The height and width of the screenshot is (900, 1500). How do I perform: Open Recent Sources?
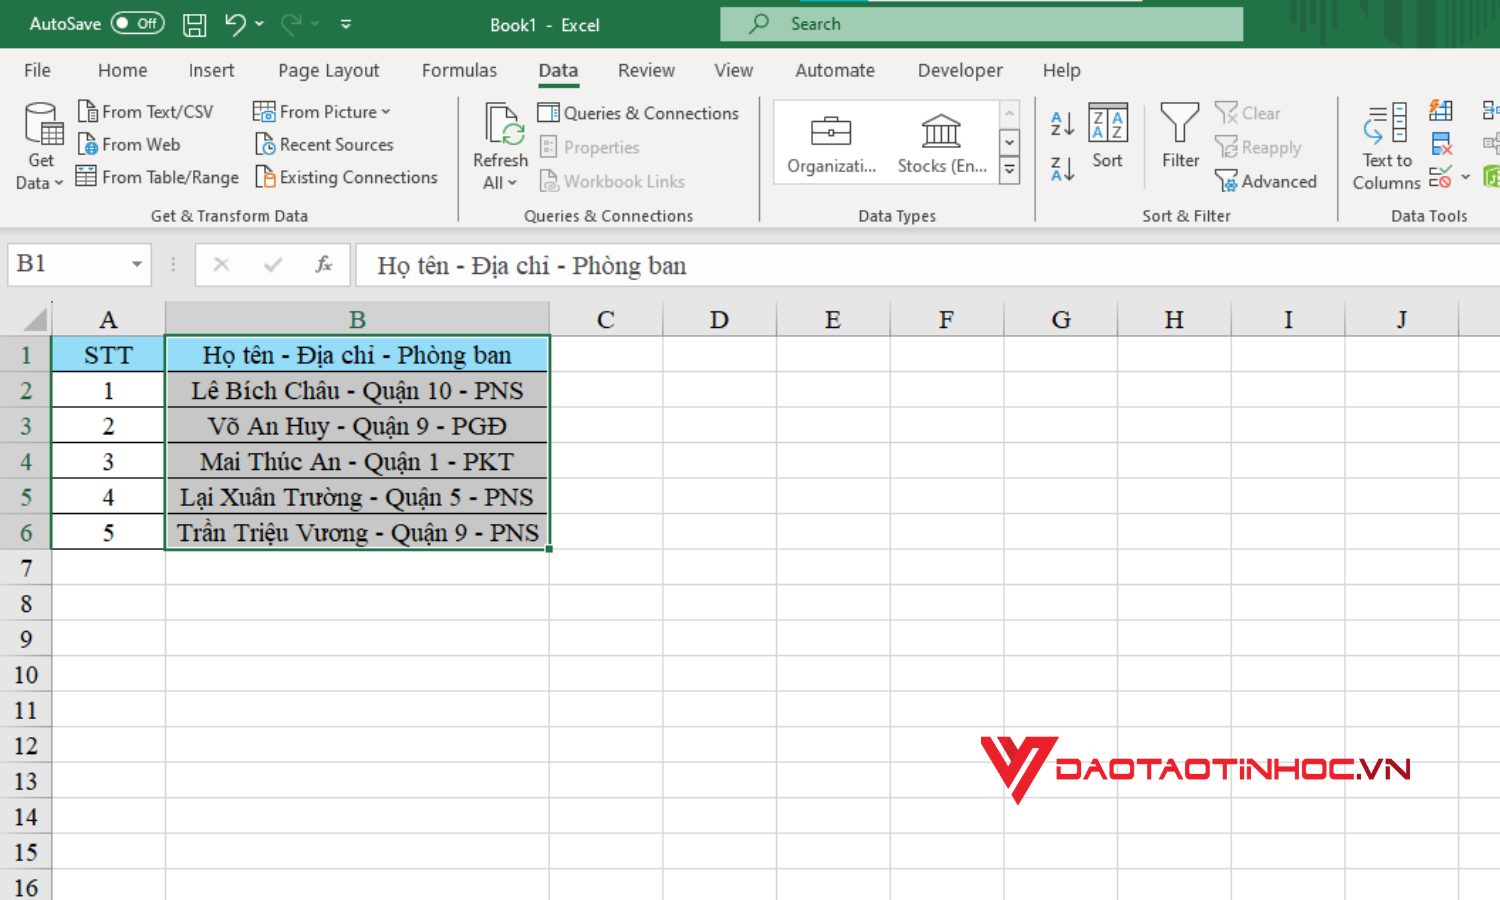(x=325, y=144)
